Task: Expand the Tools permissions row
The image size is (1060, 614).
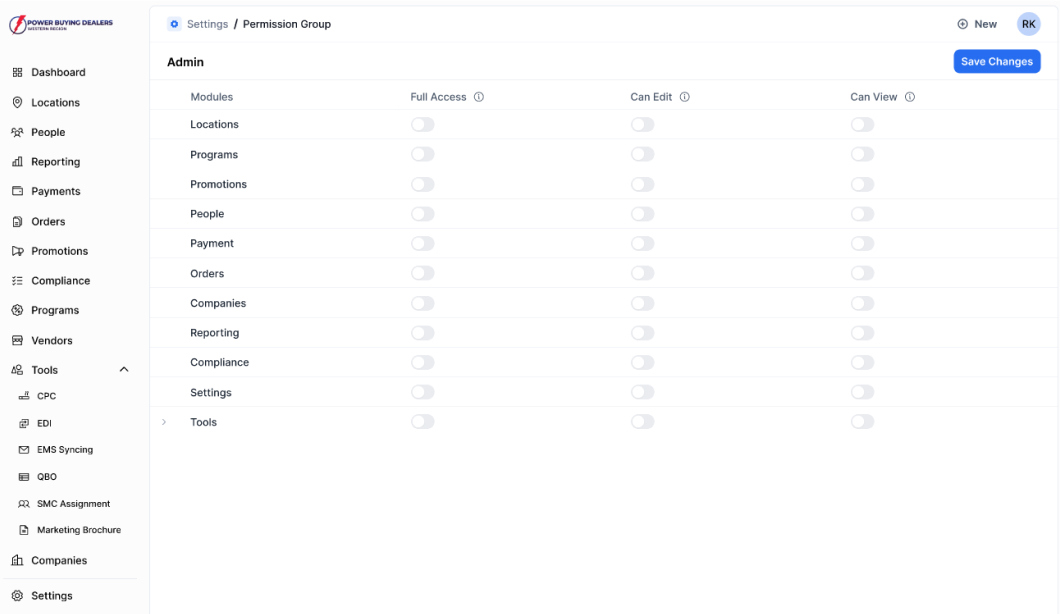Action: 163,422
